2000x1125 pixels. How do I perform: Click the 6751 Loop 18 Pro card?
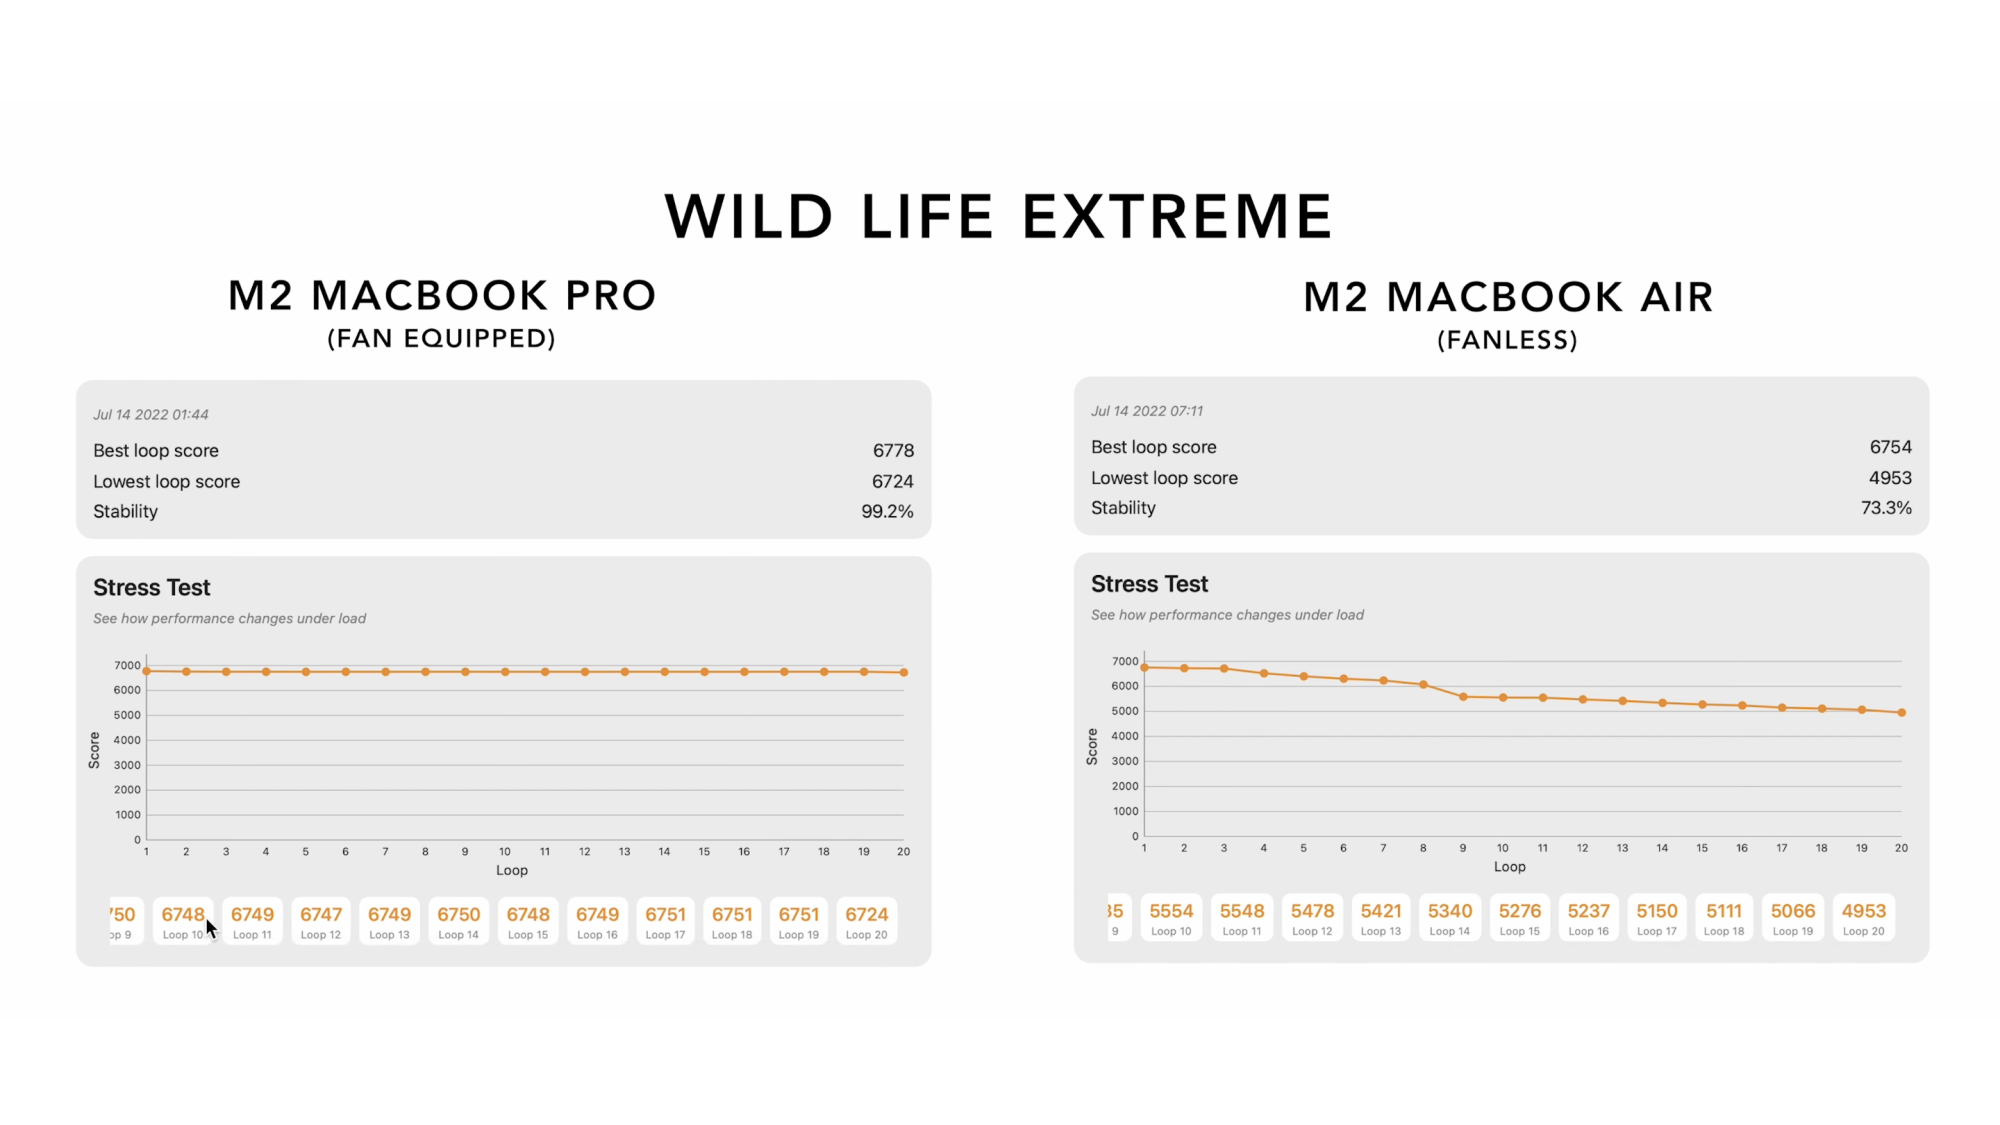[x=732, y=921]
